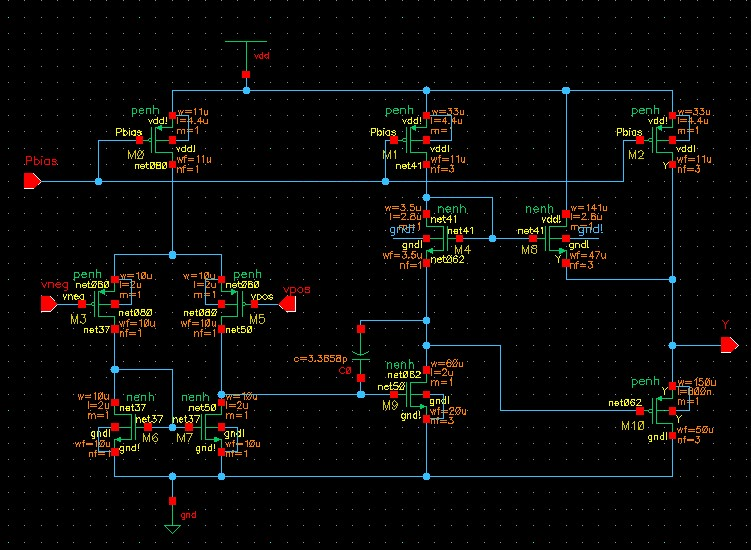Select the vdd supply symbol

pos(246,42)
